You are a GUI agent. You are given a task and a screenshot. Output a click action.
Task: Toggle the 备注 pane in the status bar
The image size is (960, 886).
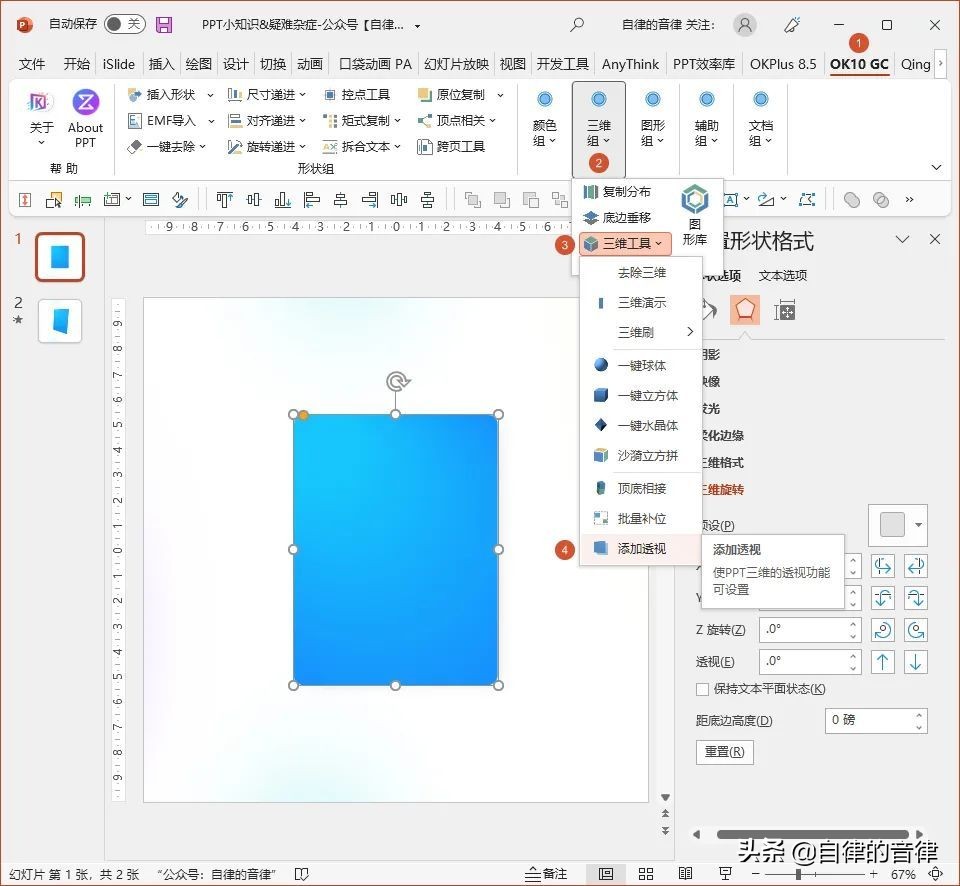[x=545, y=873]
